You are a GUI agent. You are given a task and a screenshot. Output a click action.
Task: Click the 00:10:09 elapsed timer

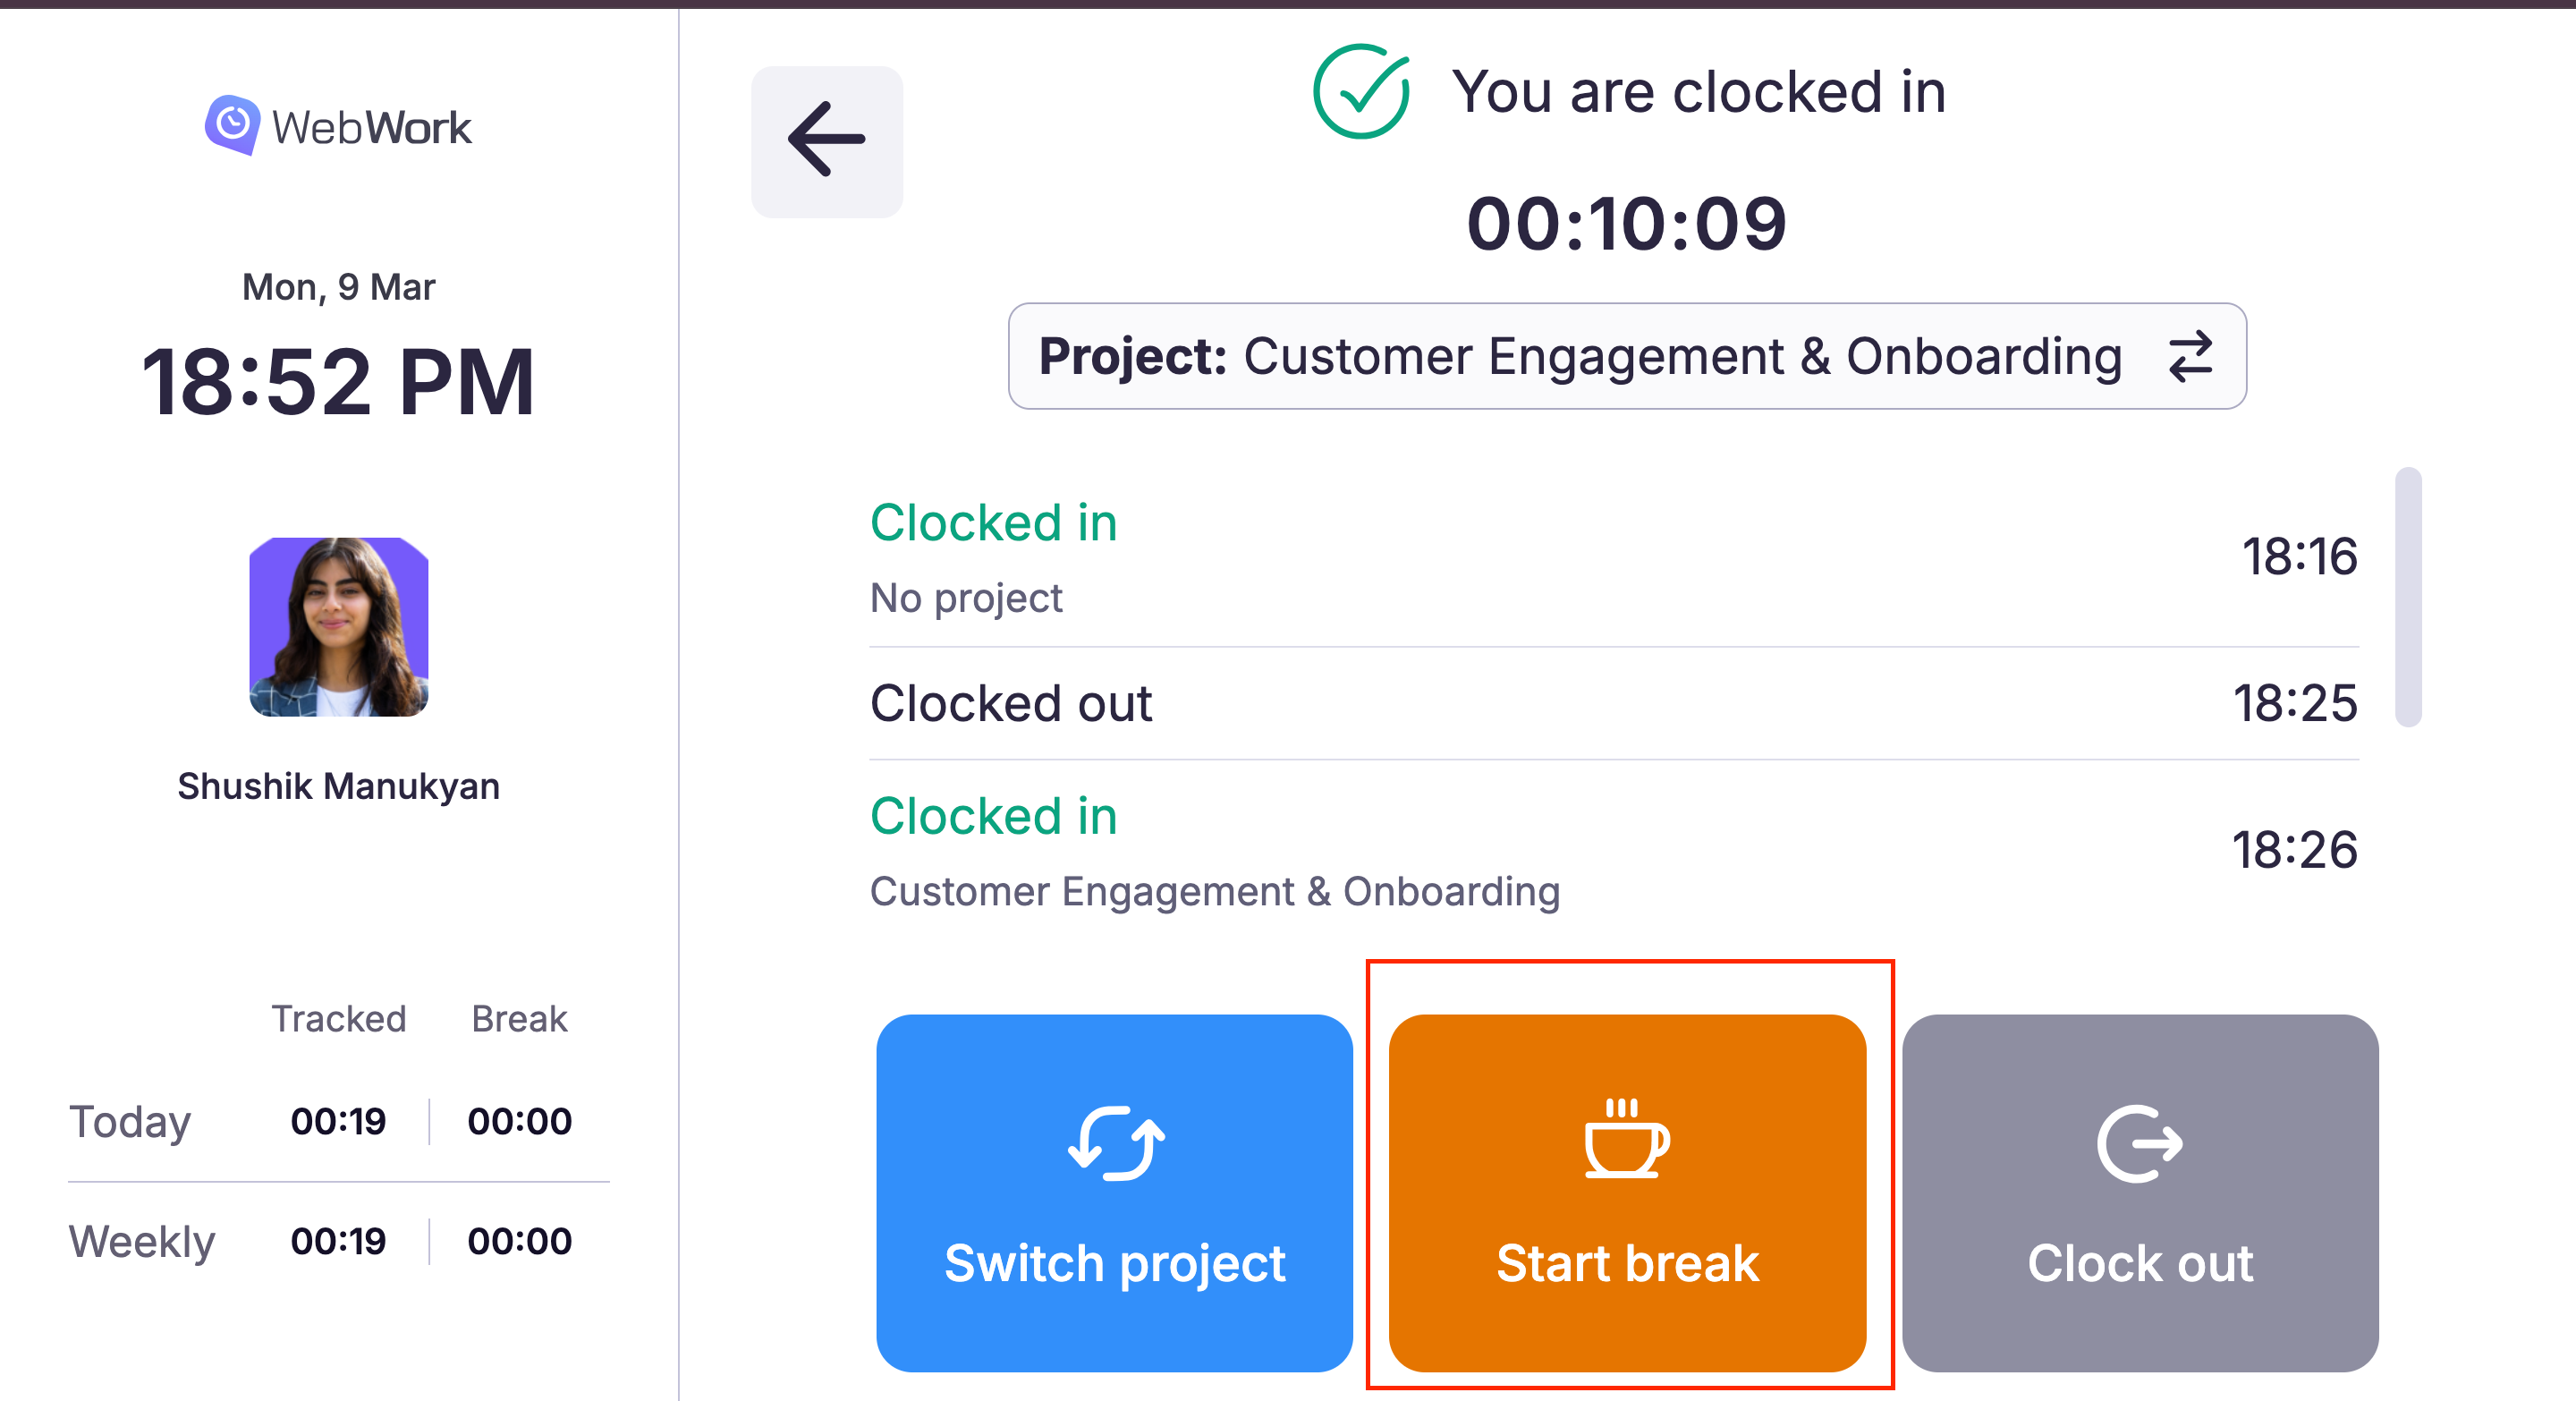pos(1626,224)
